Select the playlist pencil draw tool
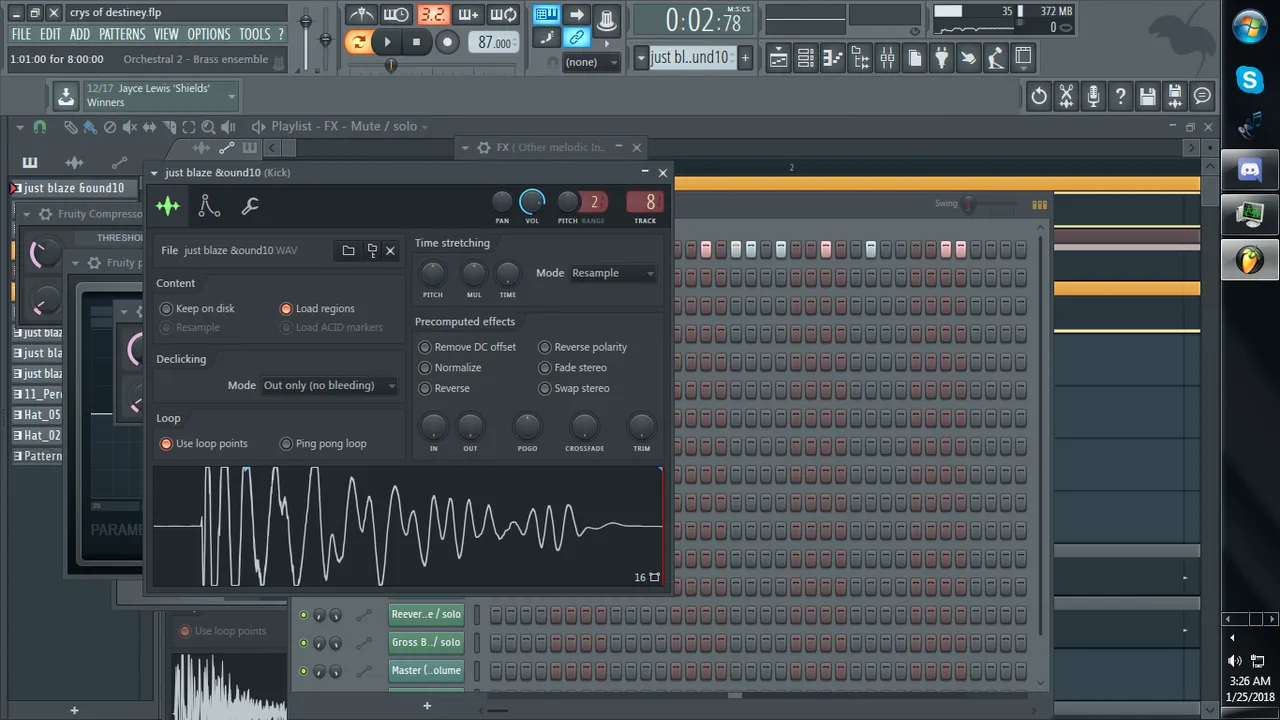1280x720 pixels. pyautogui.click(x=70, y=127)
